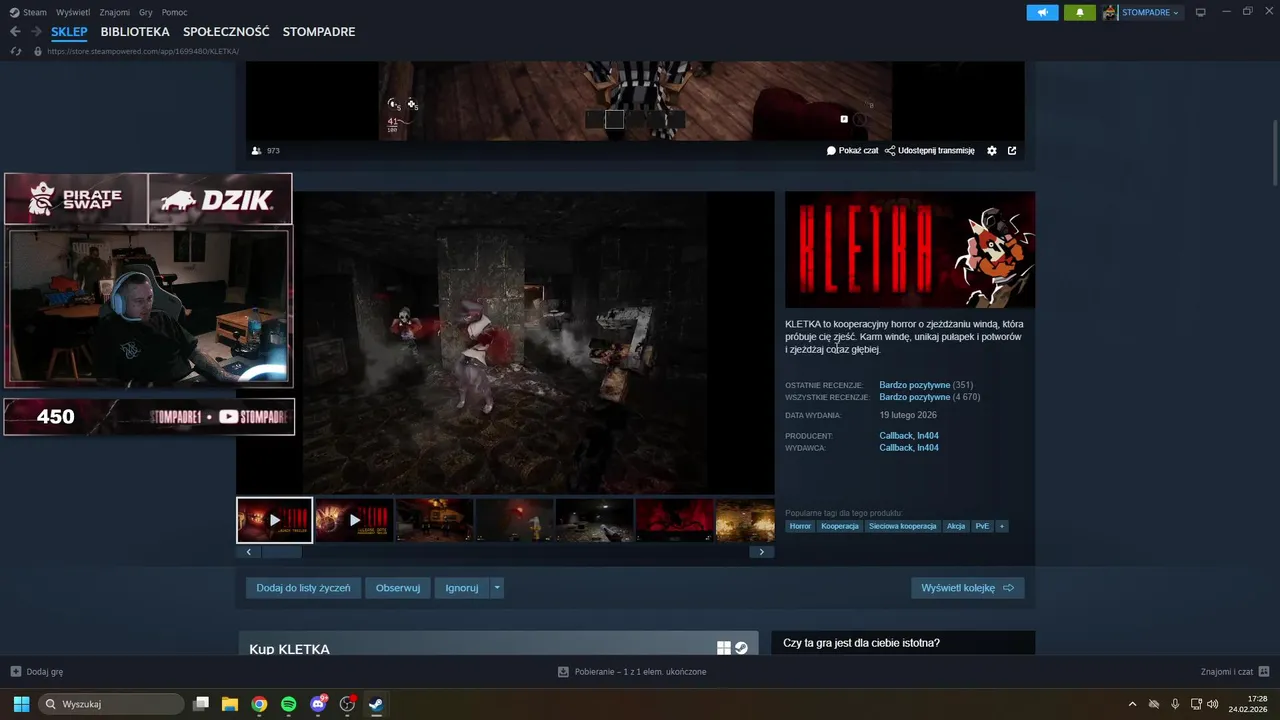Click Udostępnij transmisję

click(929, 151)
